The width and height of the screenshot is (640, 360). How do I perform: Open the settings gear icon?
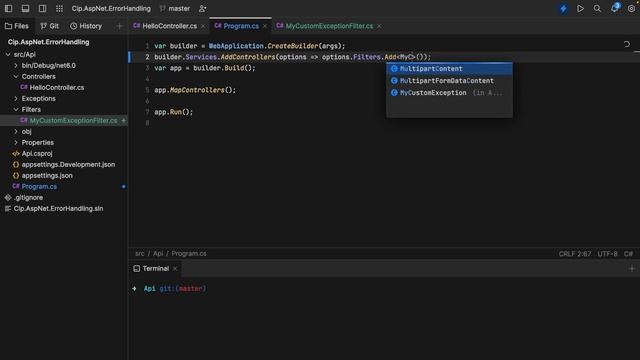pos(631,9)
